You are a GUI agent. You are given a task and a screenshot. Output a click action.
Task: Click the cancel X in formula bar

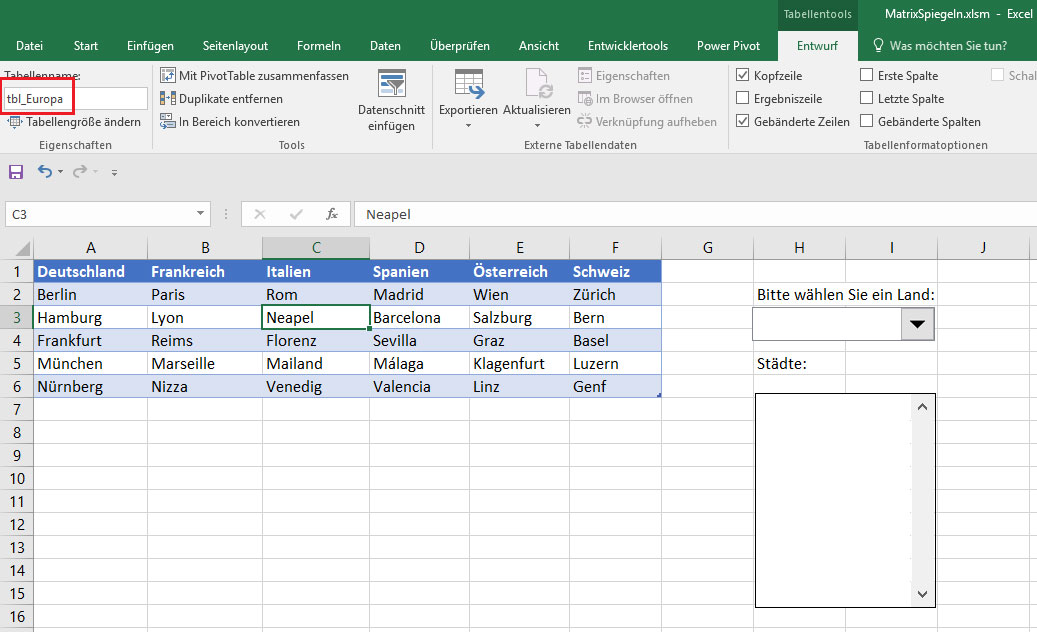260,214
